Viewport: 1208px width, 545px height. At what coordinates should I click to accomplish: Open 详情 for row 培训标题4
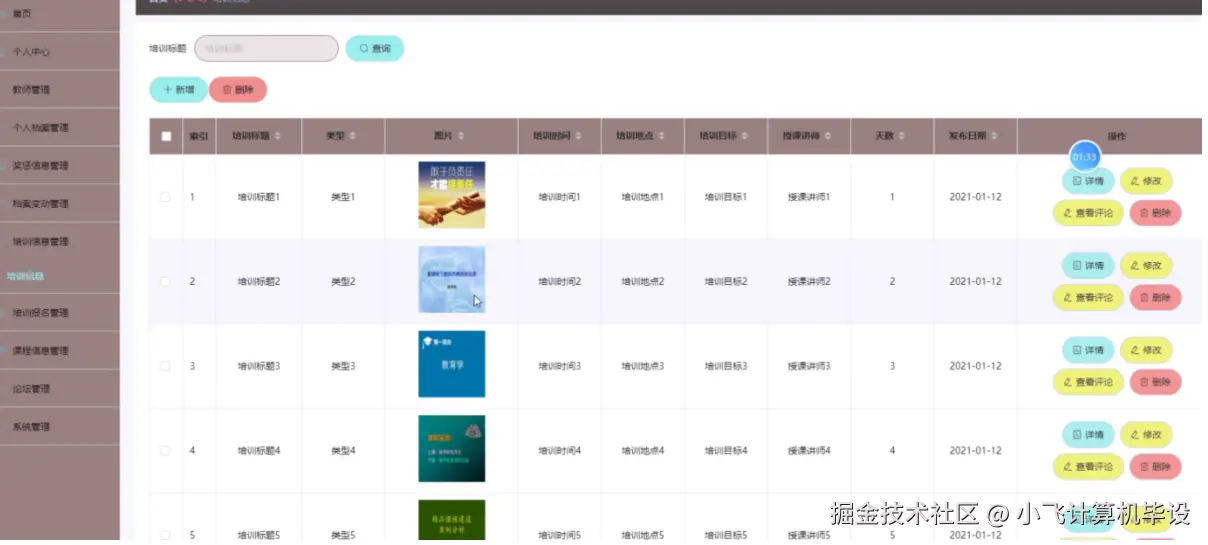pyautogui.click(x=1088, y=435)
